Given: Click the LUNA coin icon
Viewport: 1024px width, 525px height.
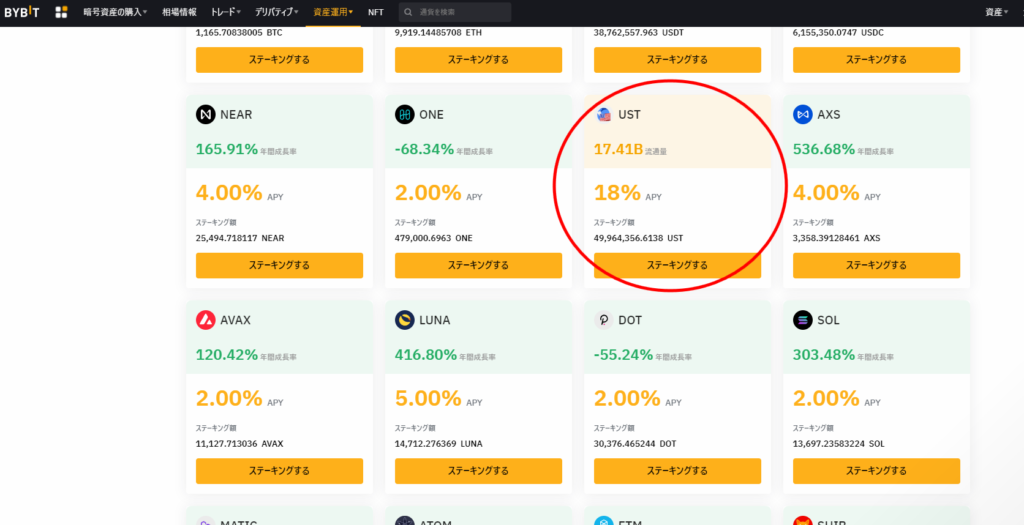Looking at the screenshot, I should (x=404, y=320).
